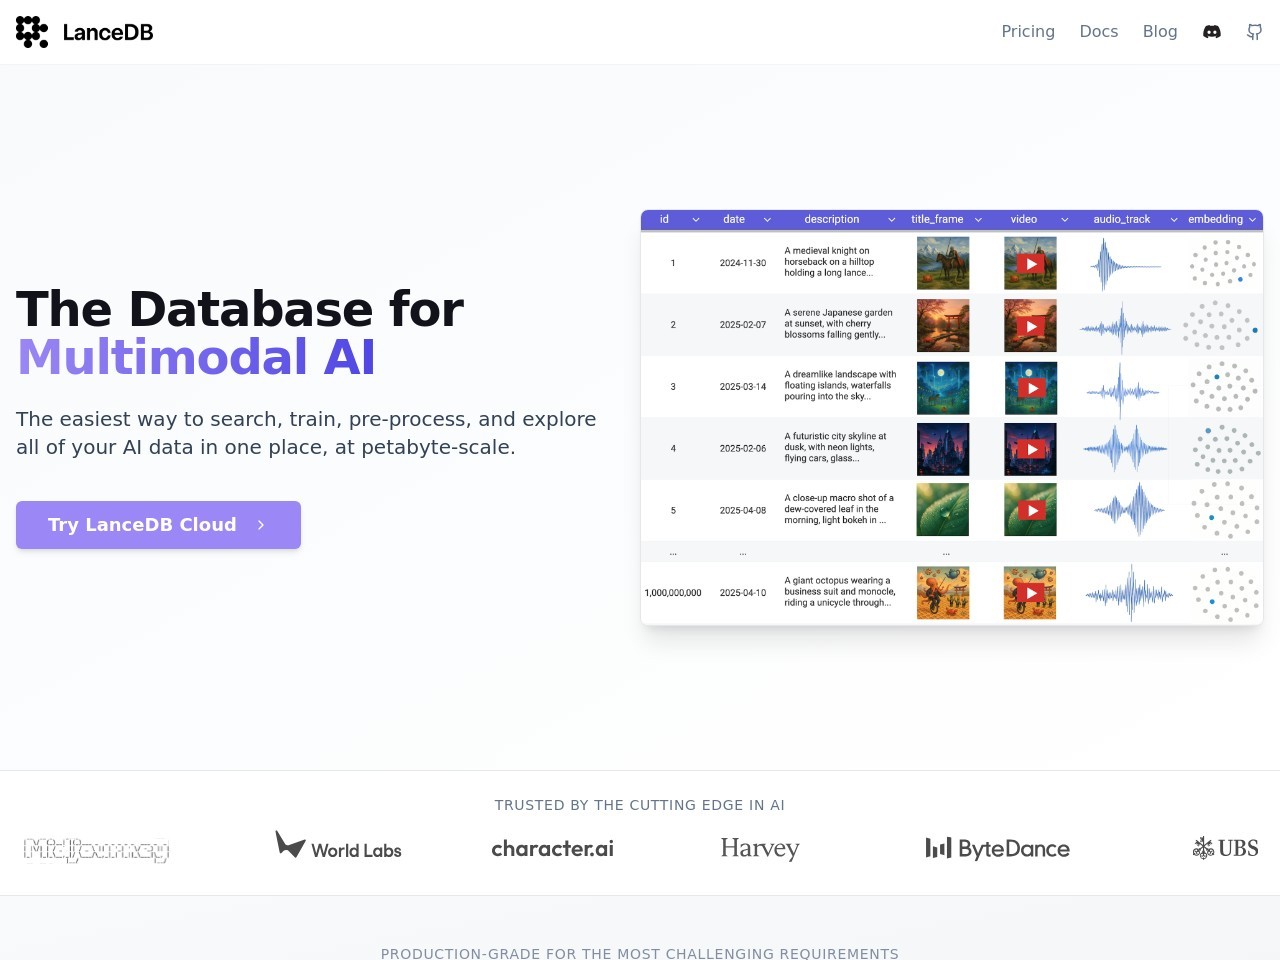Play the dreamlike landscape video
The width and height of the screenshot is (1280, 960).
[x=1030, y=388]
